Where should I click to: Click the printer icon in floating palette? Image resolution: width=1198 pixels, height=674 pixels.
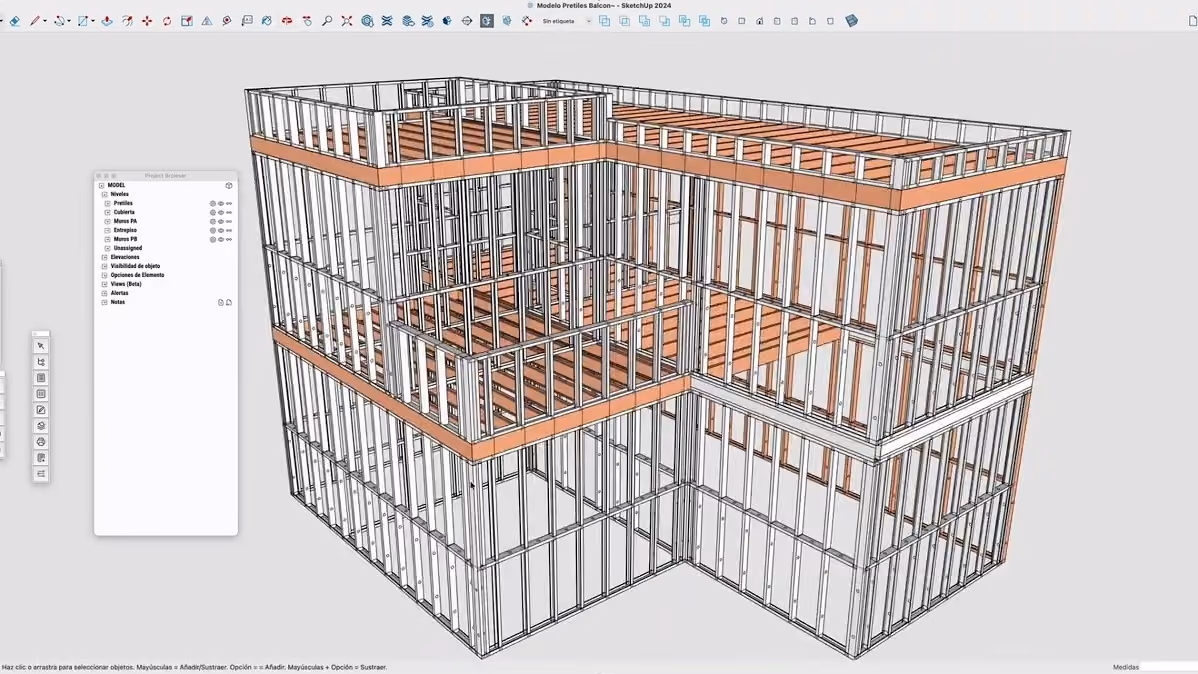tap(41, 442)
